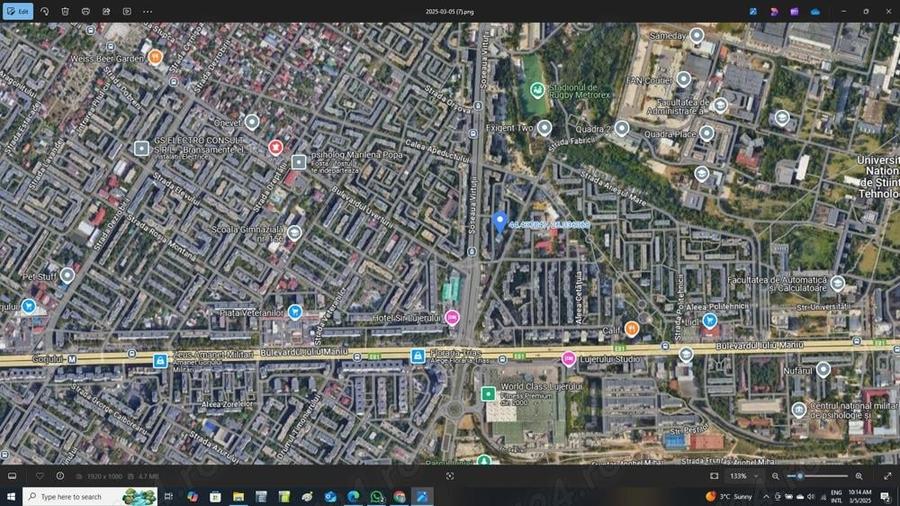Click the Hotel Sir Lujerului pink marker
Image resolution: width=900 pixels, height=506 pixels.
(x=452, y=317)
